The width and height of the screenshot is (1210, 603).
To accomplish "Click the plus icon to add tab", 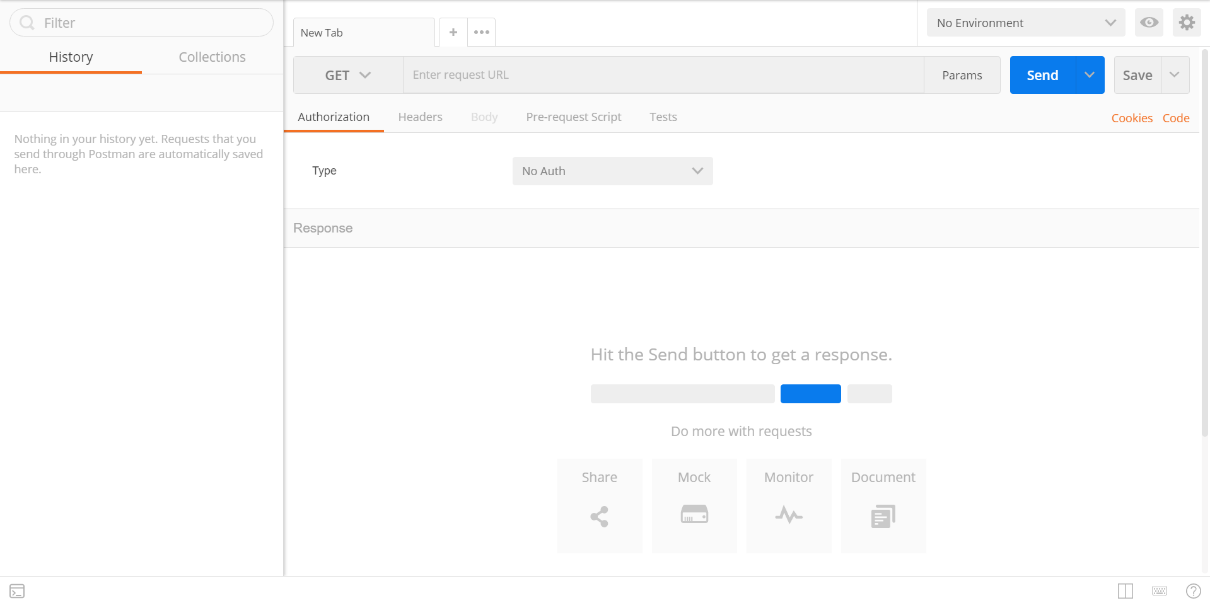I will click(453, 32).
